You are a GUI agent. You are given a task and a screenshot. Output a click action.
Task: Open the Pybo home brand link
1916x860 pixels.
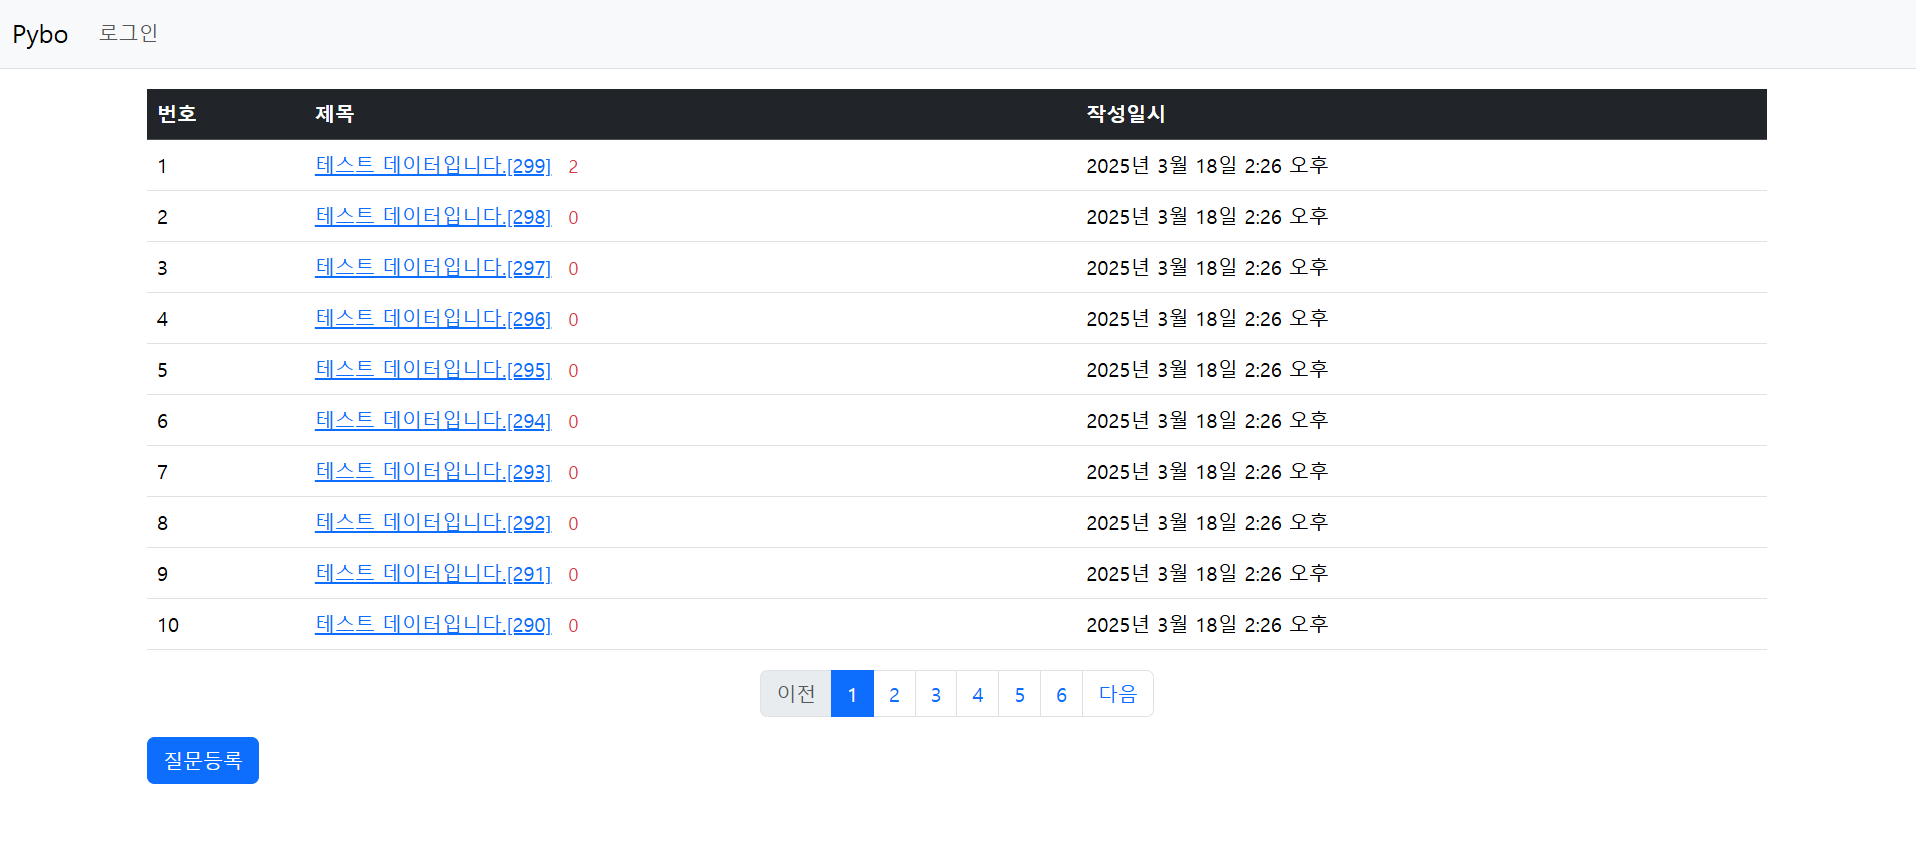(40, 34)
